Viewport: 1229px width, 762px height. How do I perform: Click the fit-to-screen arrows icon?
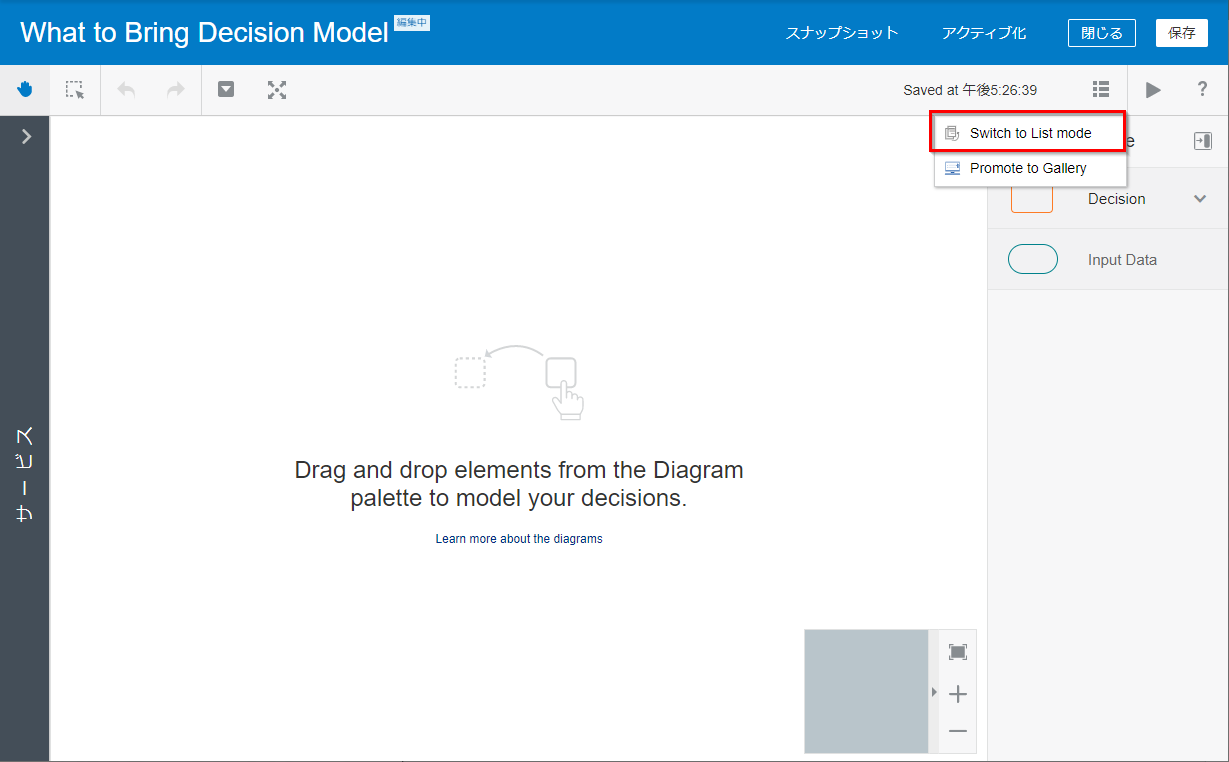pyautogui.click(x=277, y=90)
